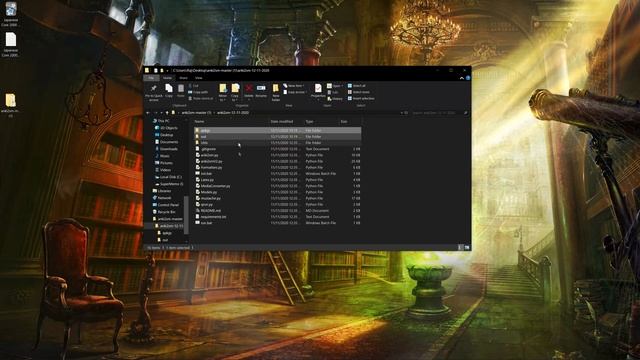Click anki2sm-master (1) in the breadcrumb

pyautogui.click(x=196, y=113)
